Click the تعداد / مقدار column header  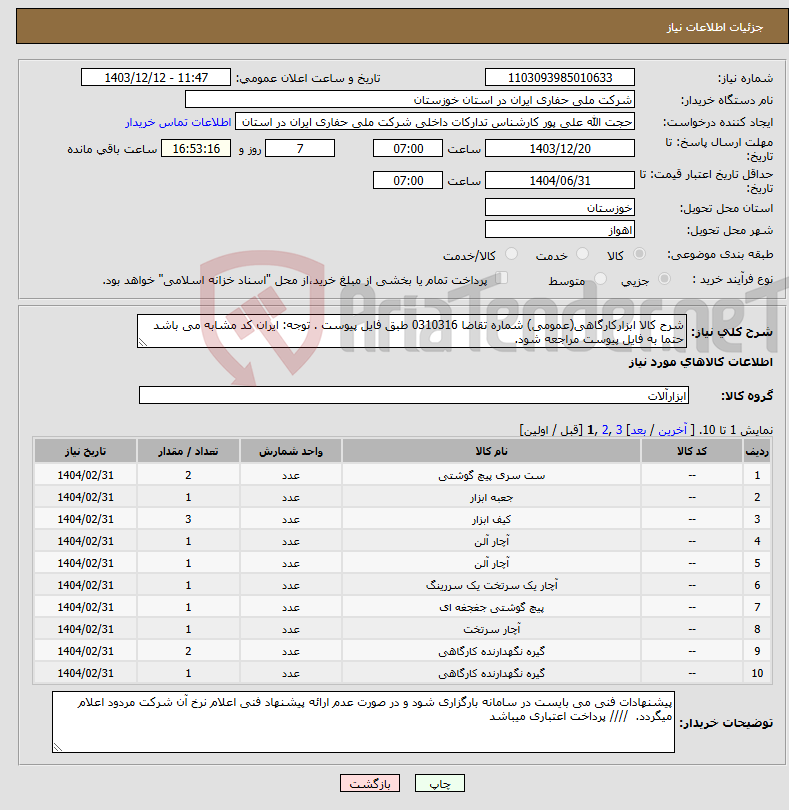click(x=188, y=451)
